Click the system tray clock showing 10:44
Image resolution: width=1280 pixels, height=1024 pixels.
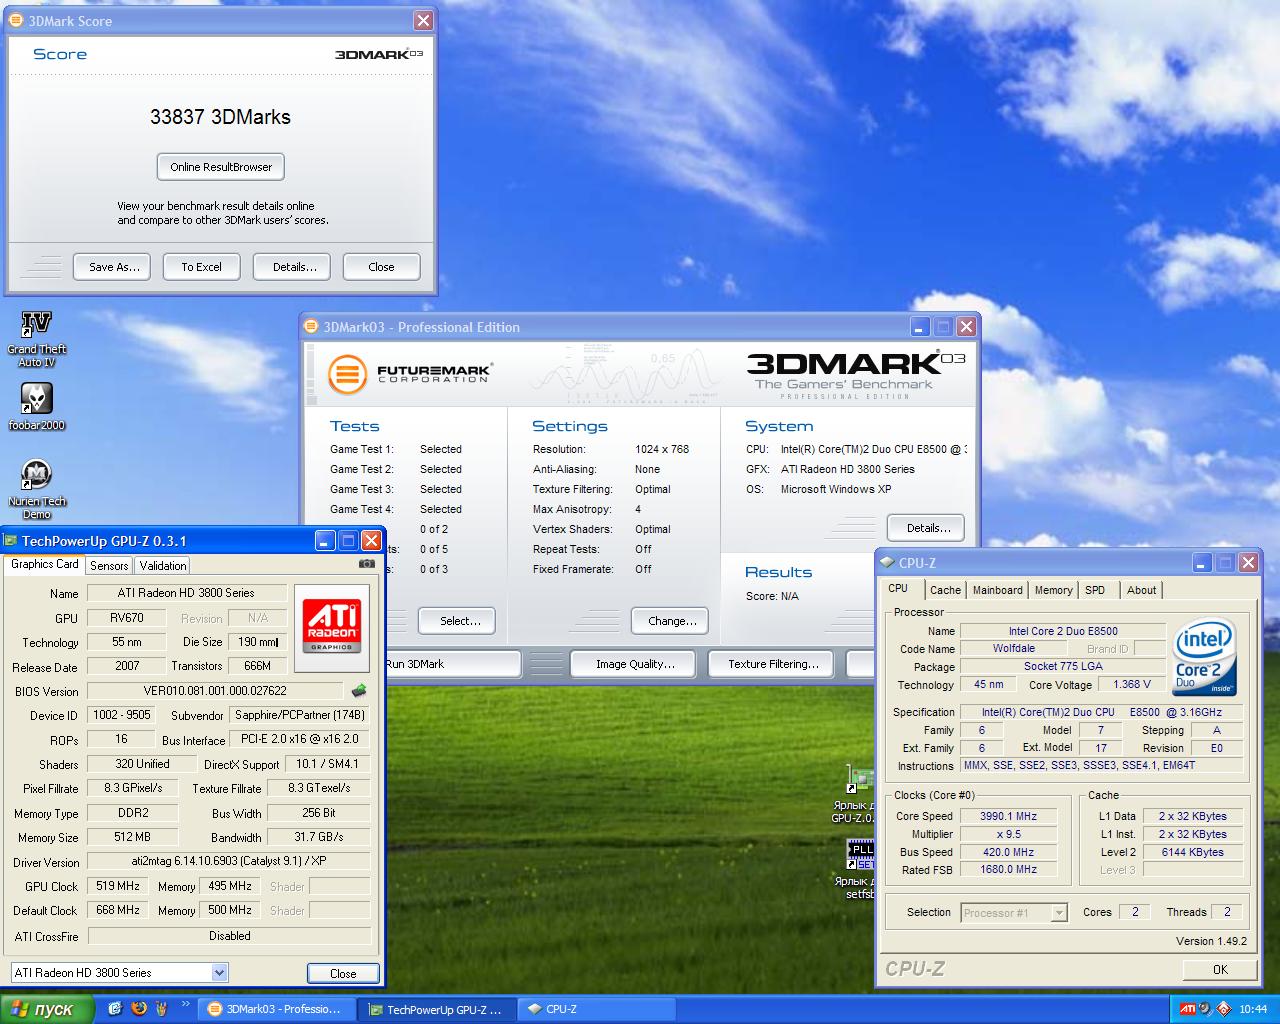click(x=1253, y=1009)
